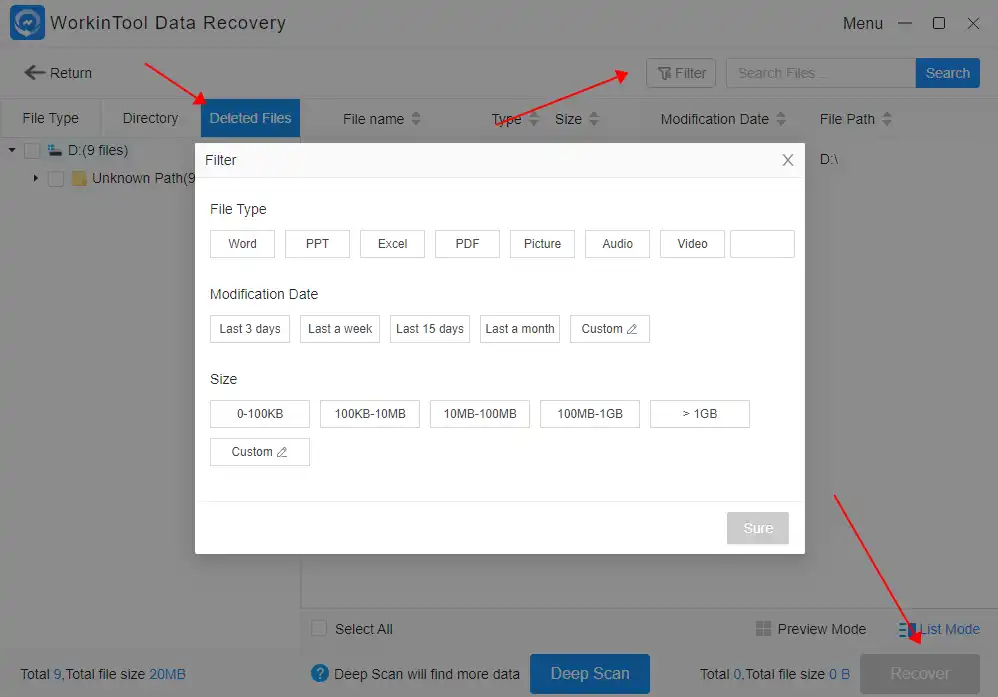Image resolution: width=998 pixels, height=697 pixels.
Task: Select Audio file type filter
Action: [617, 244]
